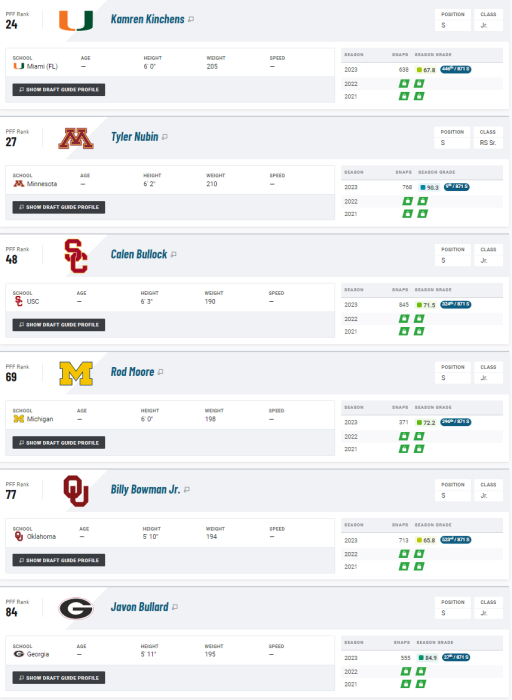Expand draft guide profile for Billy Bowman Jr.
Viewport: 512px width, 700px height.
[59, 560]
